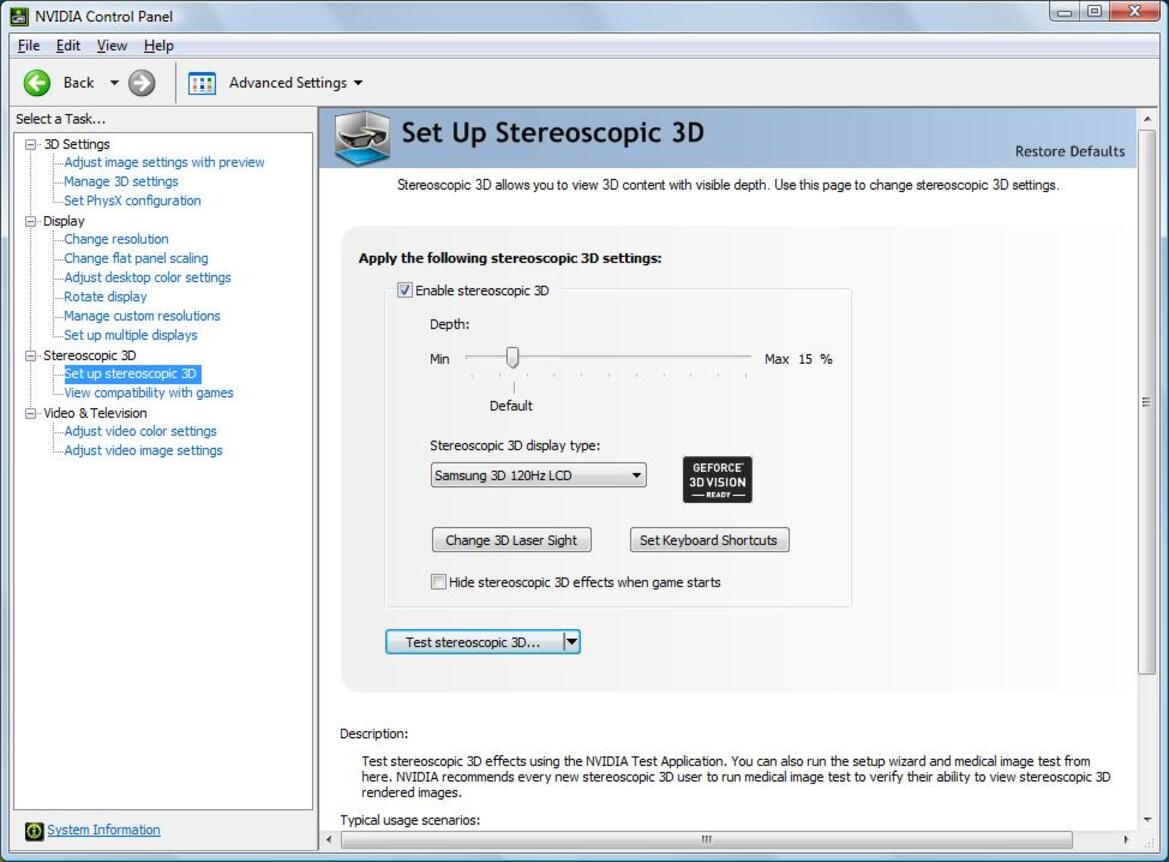Select Adjust desktop color settings task

coord(148,277)
